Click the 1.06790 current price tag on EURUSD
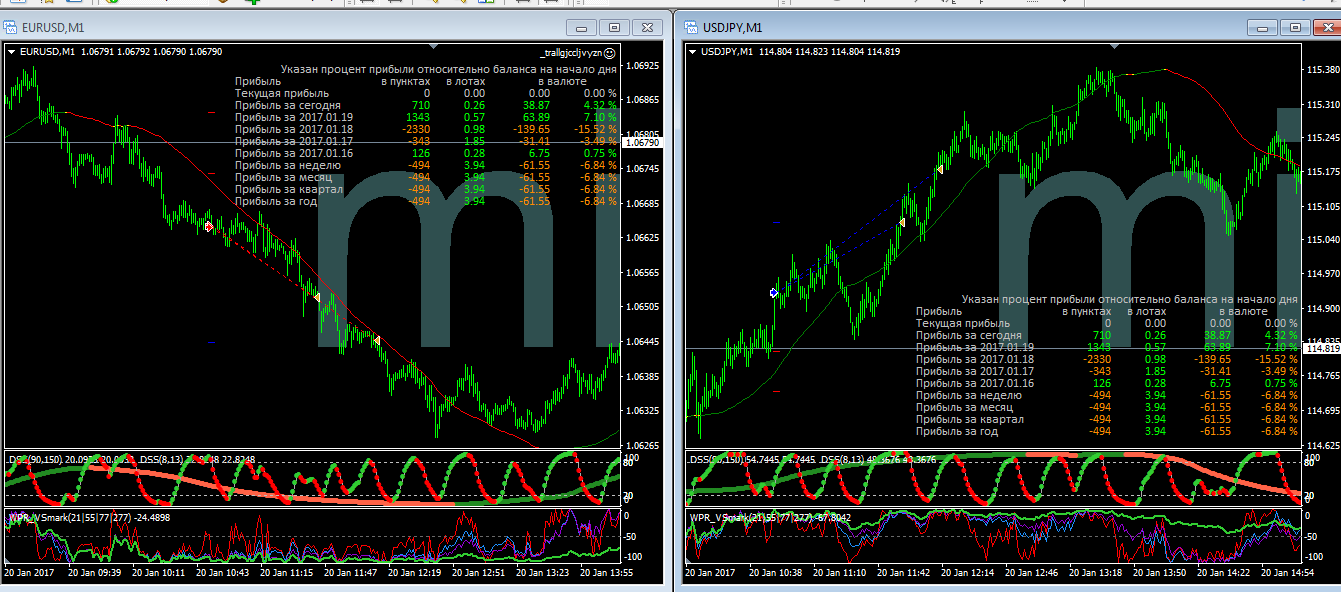 pos(641,143)
